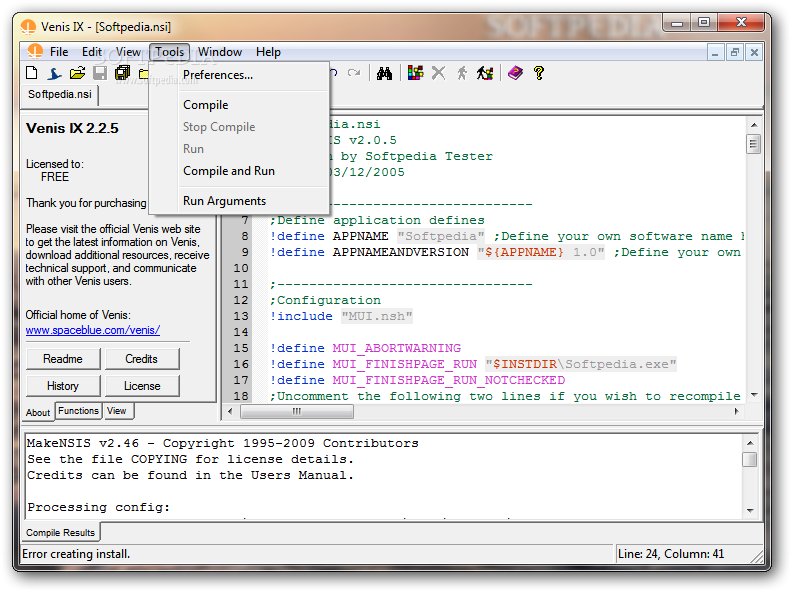Close the inner Softpedia.nsi document window

754,53
